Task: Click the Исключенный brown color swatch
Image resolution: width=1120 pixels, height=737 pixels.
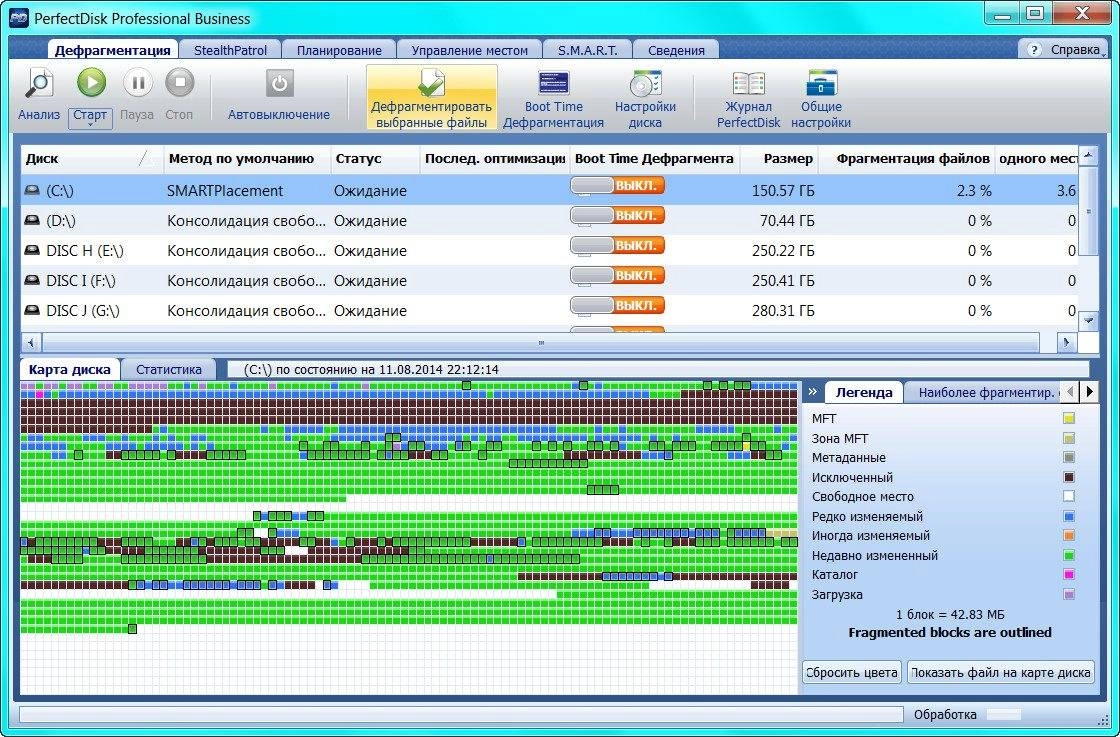Action: pos(1069,477)
